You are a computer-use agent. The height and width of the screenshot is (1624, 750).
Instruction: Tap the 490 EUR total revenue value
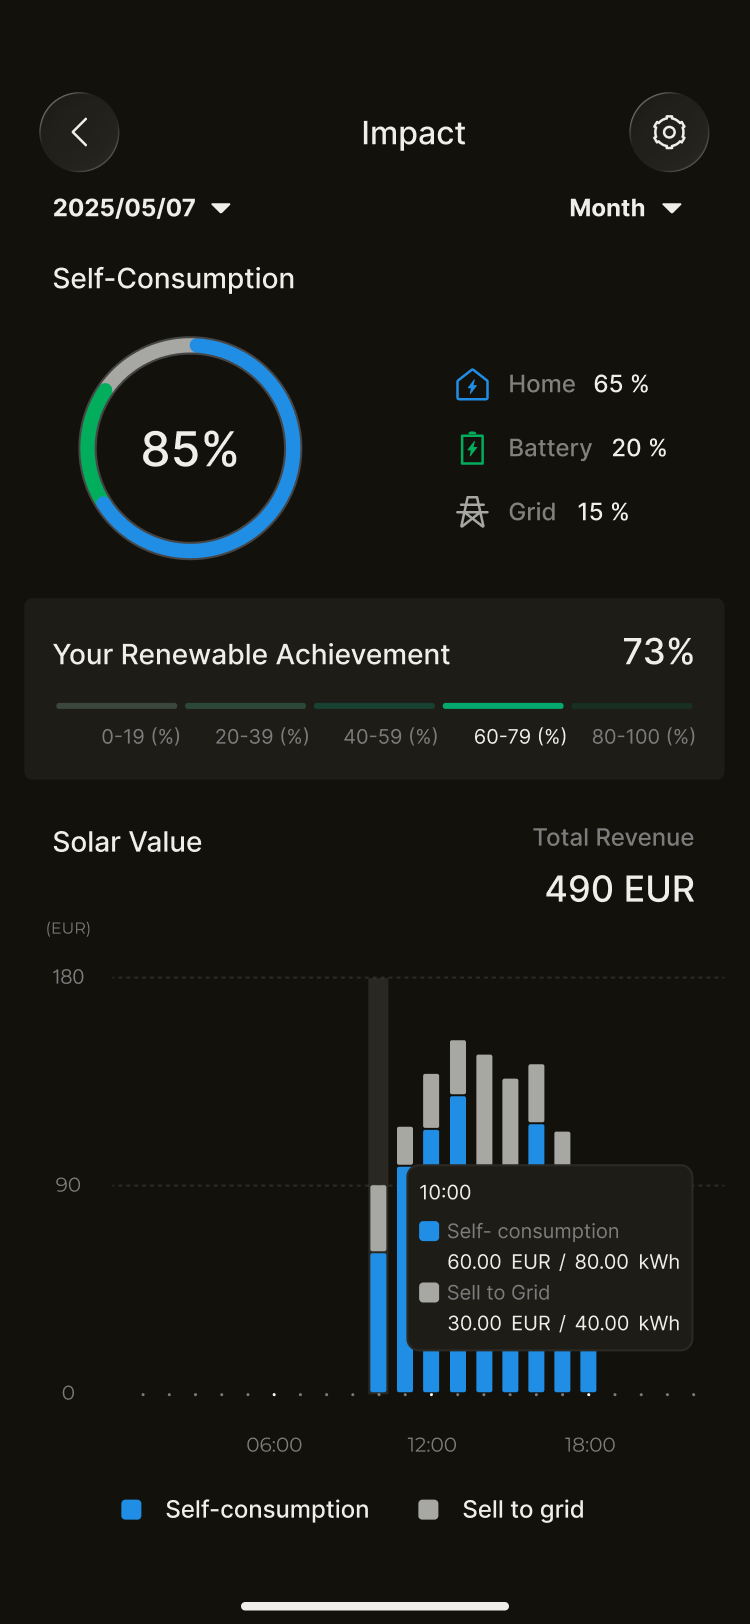click(x=619, y=889)
